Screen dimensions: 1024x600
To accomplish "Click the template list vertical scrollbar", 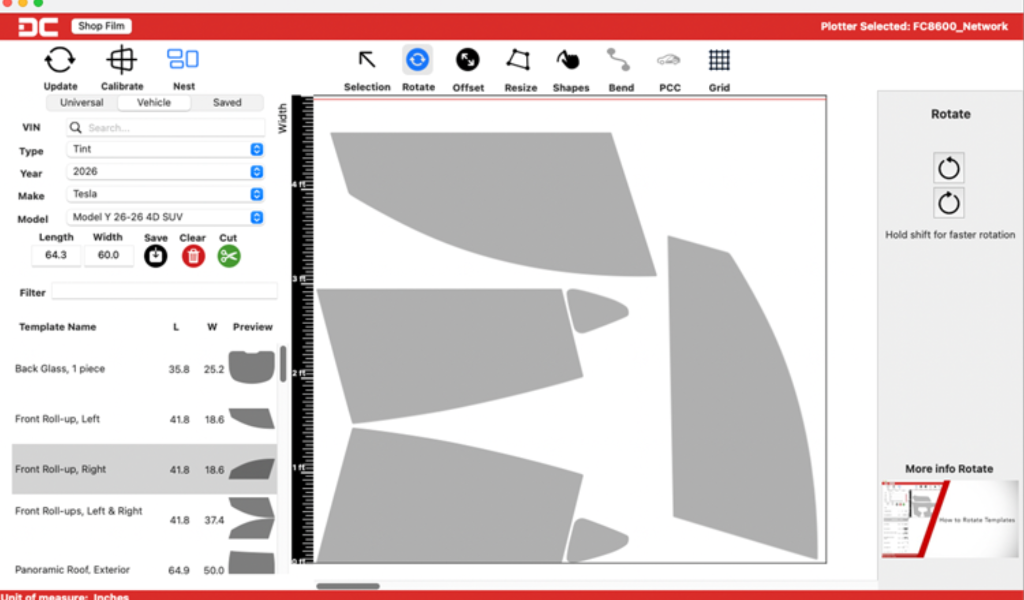I will pos(283,364).
